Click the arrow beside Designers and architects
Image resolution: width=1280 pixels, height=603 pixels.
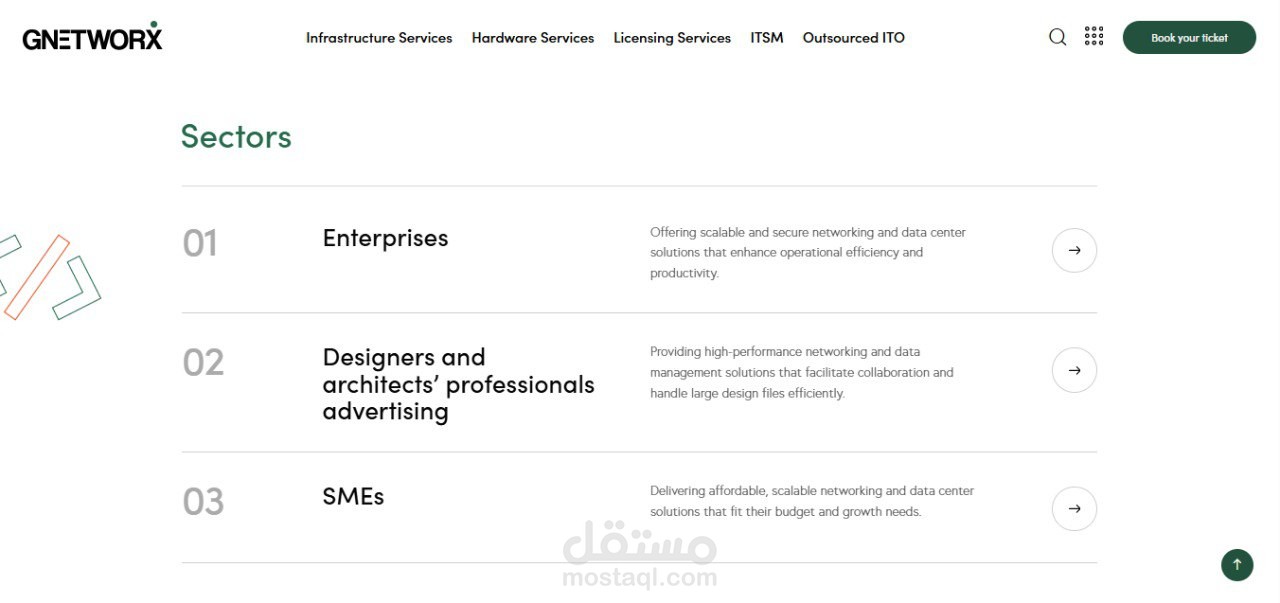coord(1074,370)
